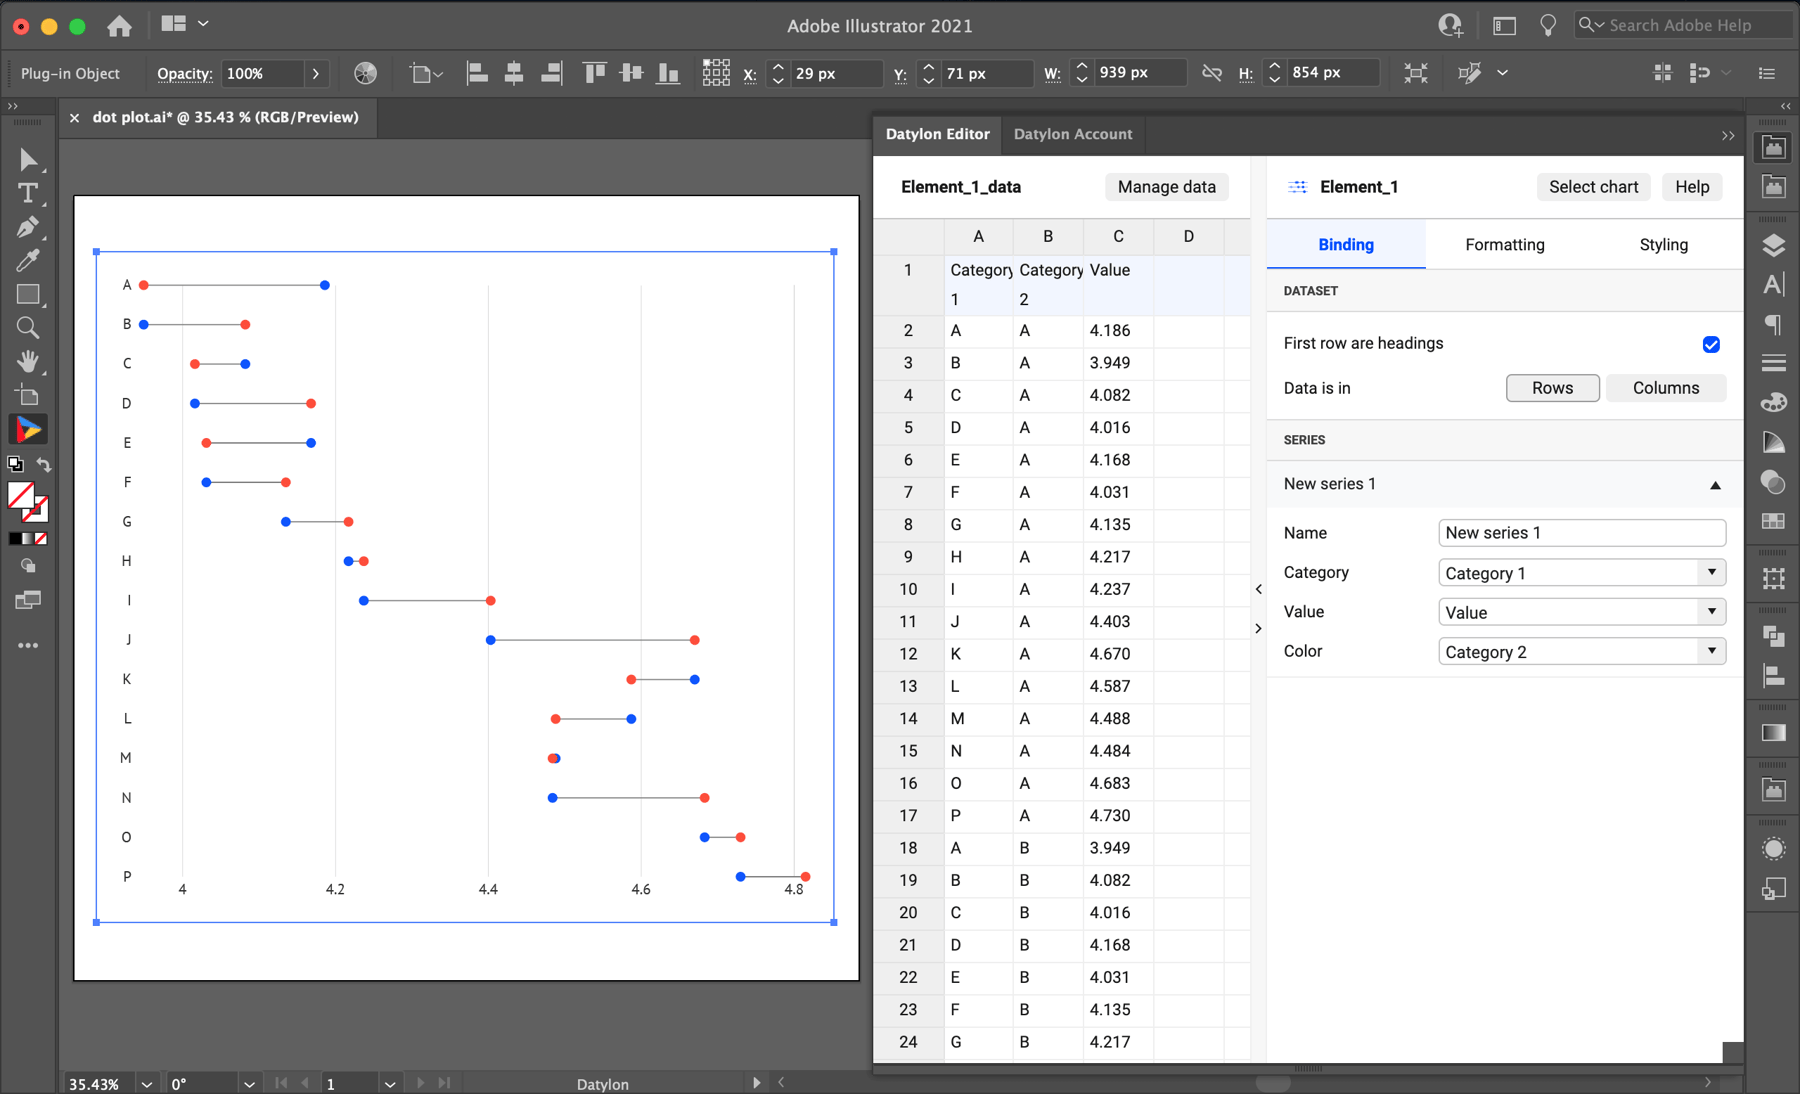Image resolution: width=1800 pixels, height=1094 pixels.
Task: Switch to the Formatting tab
Action: (1504, 244)
